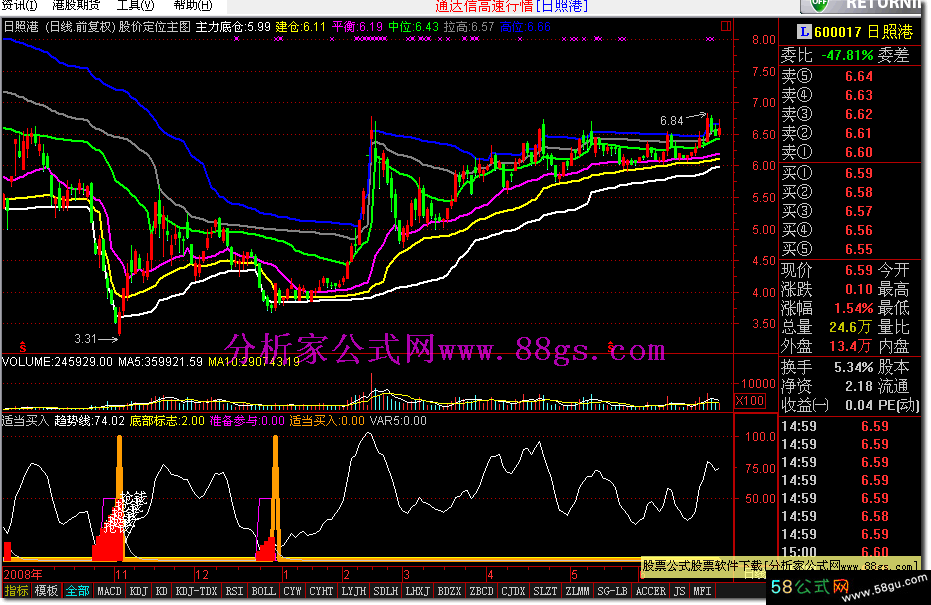Select the RSI indicator tab
Screen dimensions: 931x605
tap(235, 591)
